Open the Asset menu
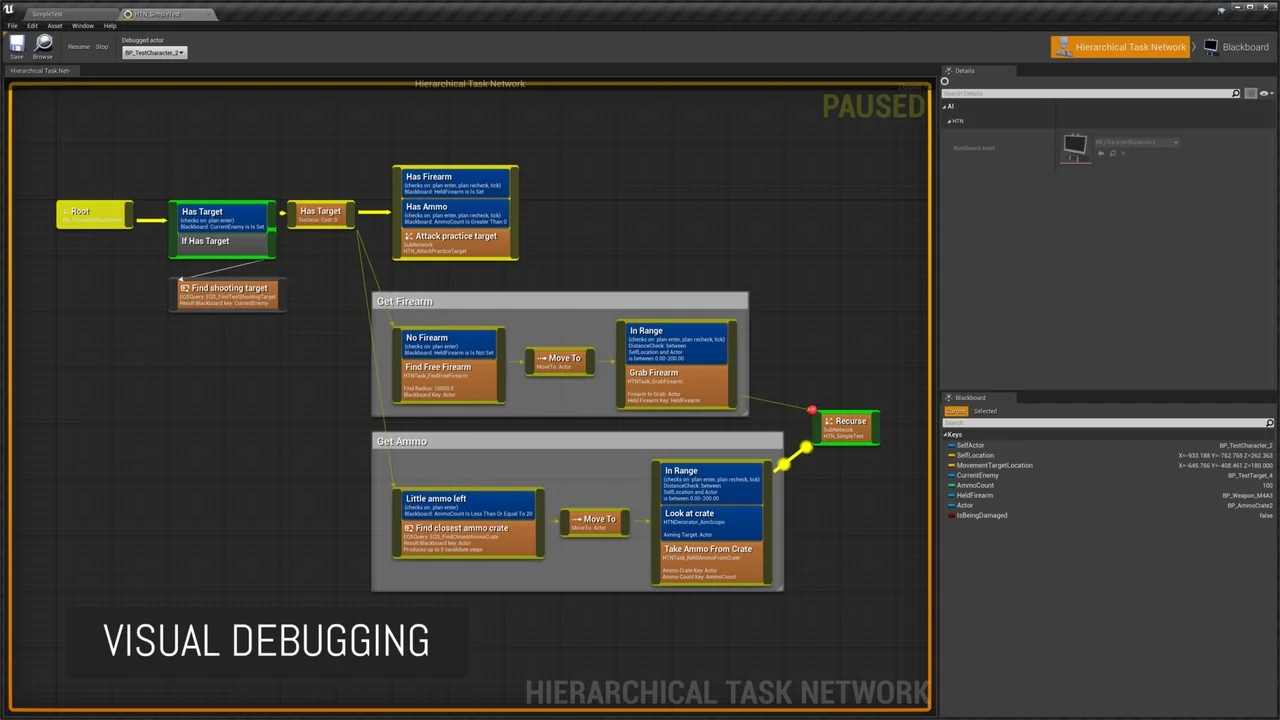Viewport: 1280px width, 720px height. click(x=55, y=26)
